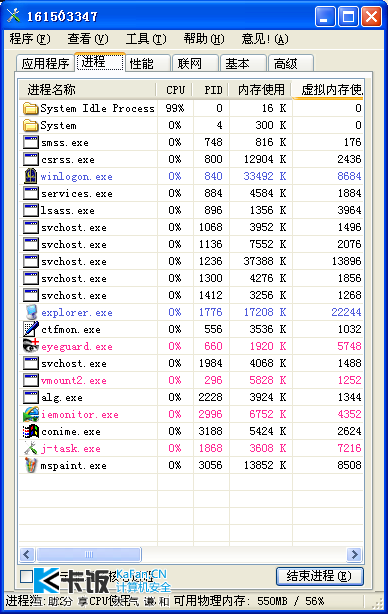This screenshot has width=388, height=614.
Task: Select the iemonitor.exe icon
Action: point(31,414)
